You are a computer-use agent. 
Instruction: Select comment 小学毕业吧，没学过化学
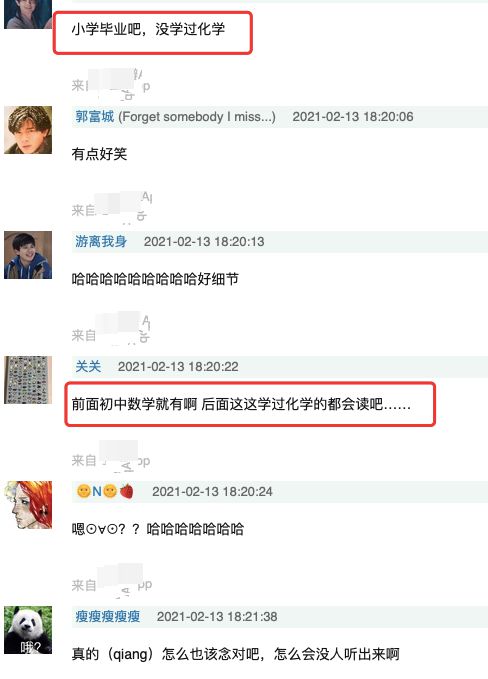pos(148,29)
